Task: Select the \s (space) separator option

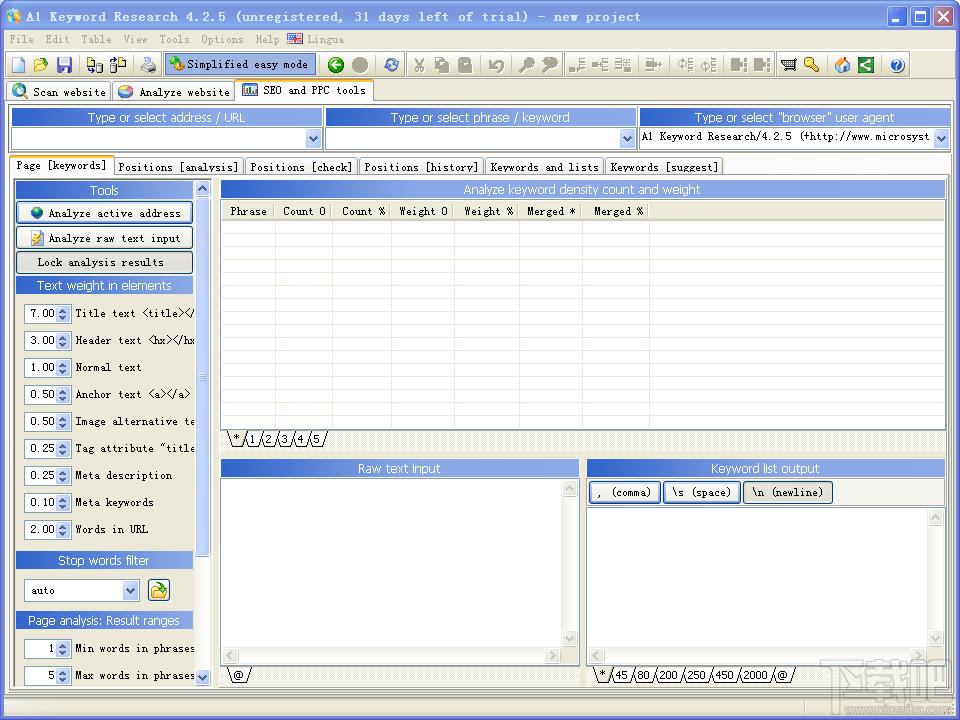Action: point(702,492)
